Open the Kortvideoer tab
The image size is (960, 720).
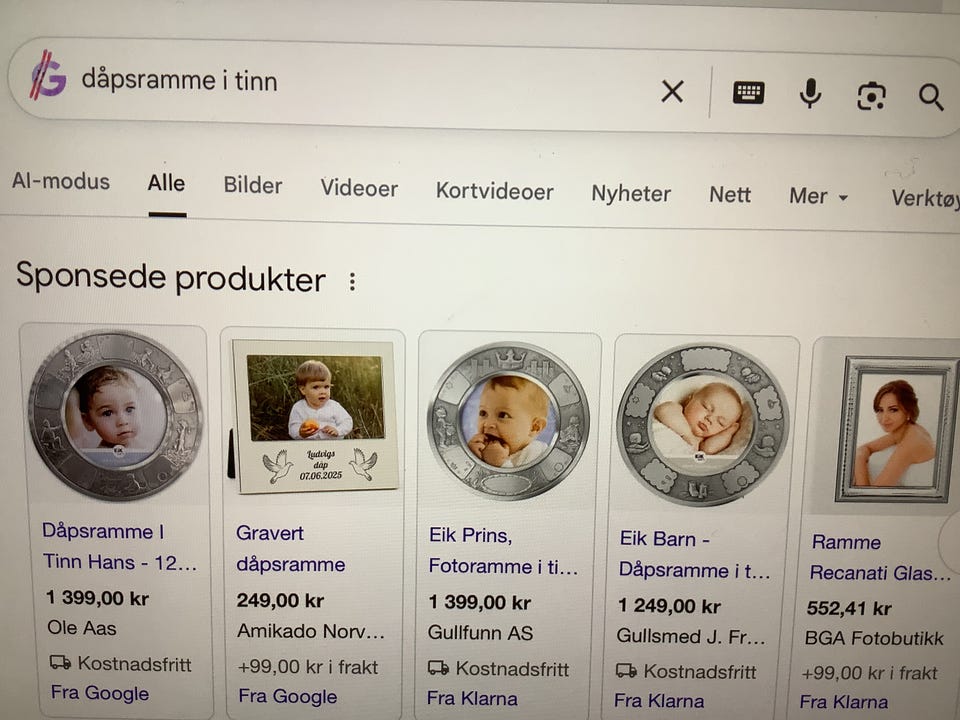click(495, 191)
